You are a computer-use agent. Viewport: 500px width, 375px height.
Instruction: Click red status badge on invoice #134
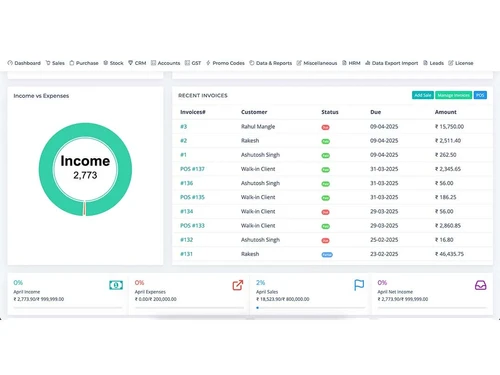(x=325, y=212)
